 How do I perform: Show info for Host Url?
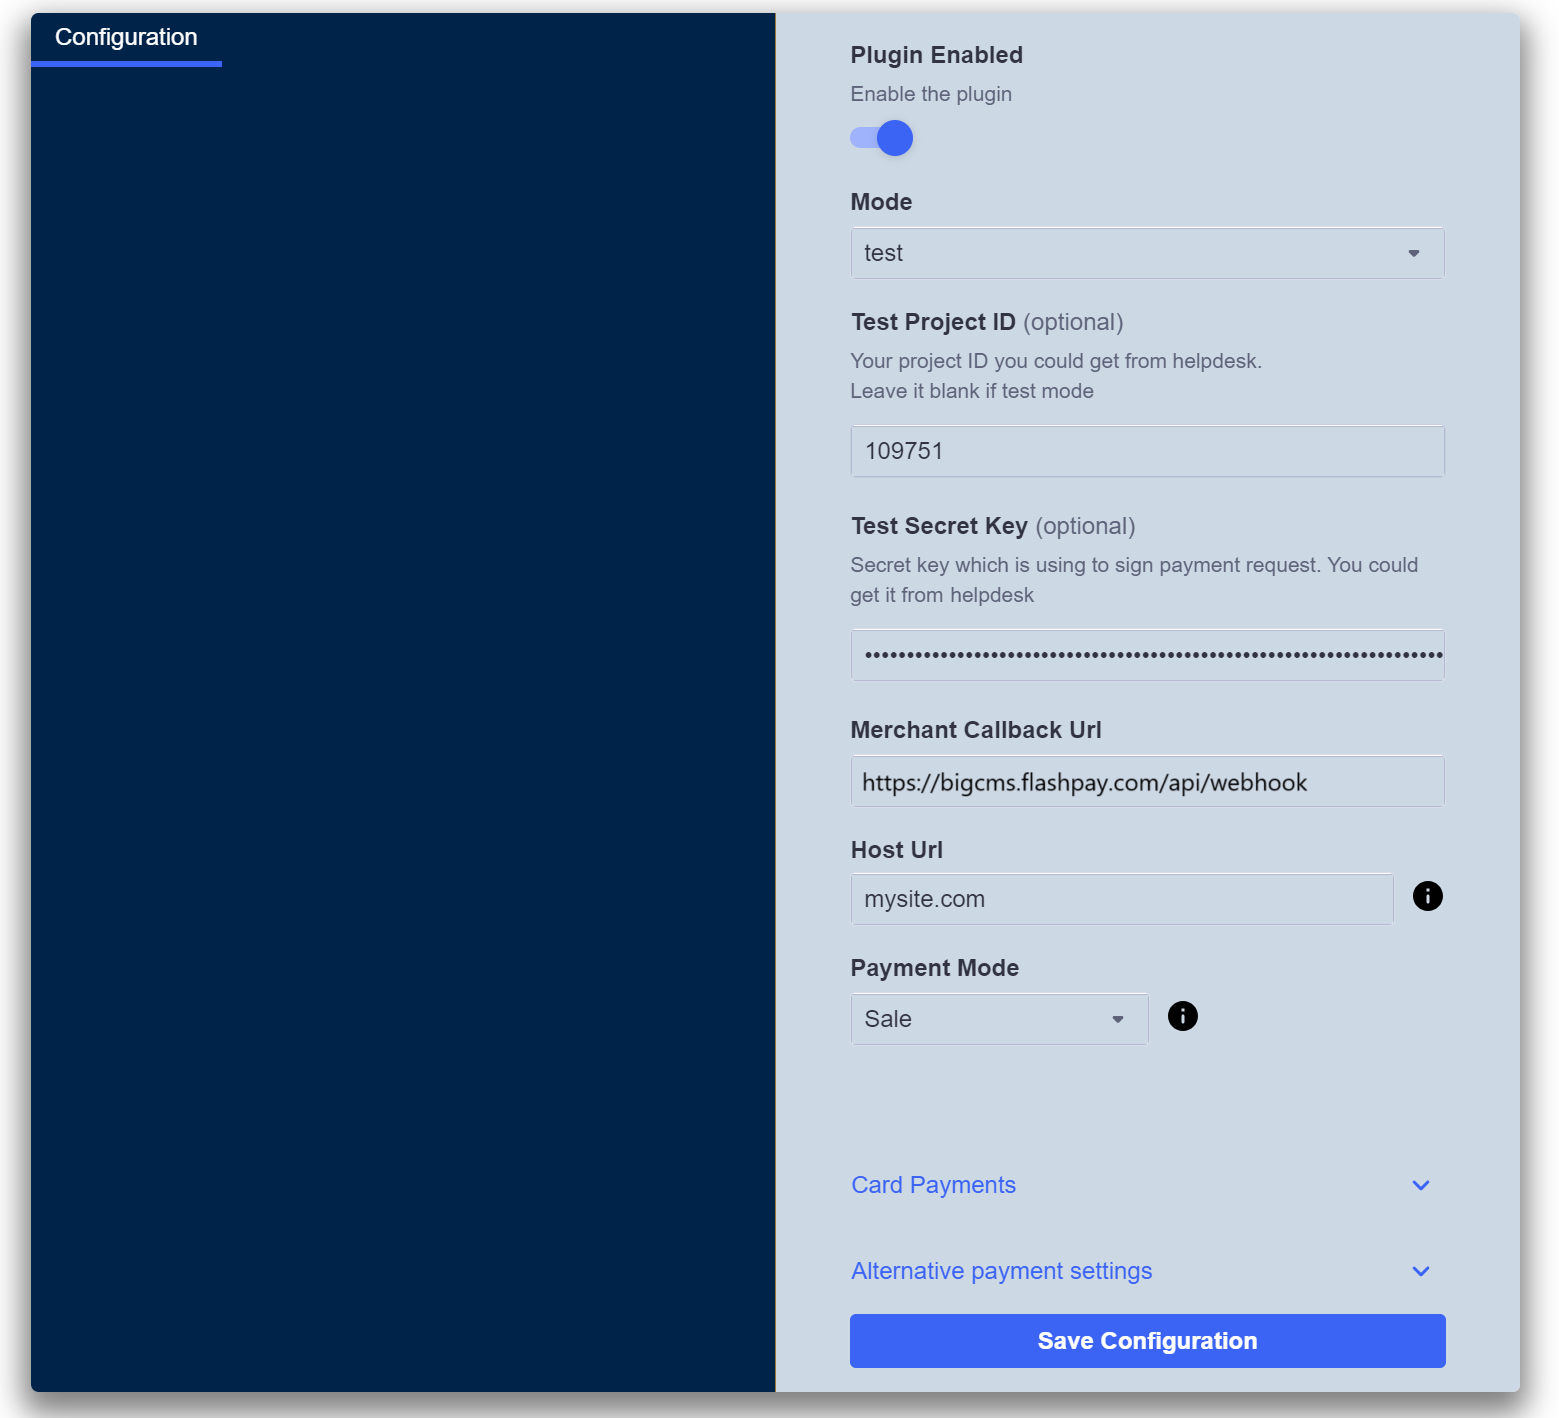1427,896
